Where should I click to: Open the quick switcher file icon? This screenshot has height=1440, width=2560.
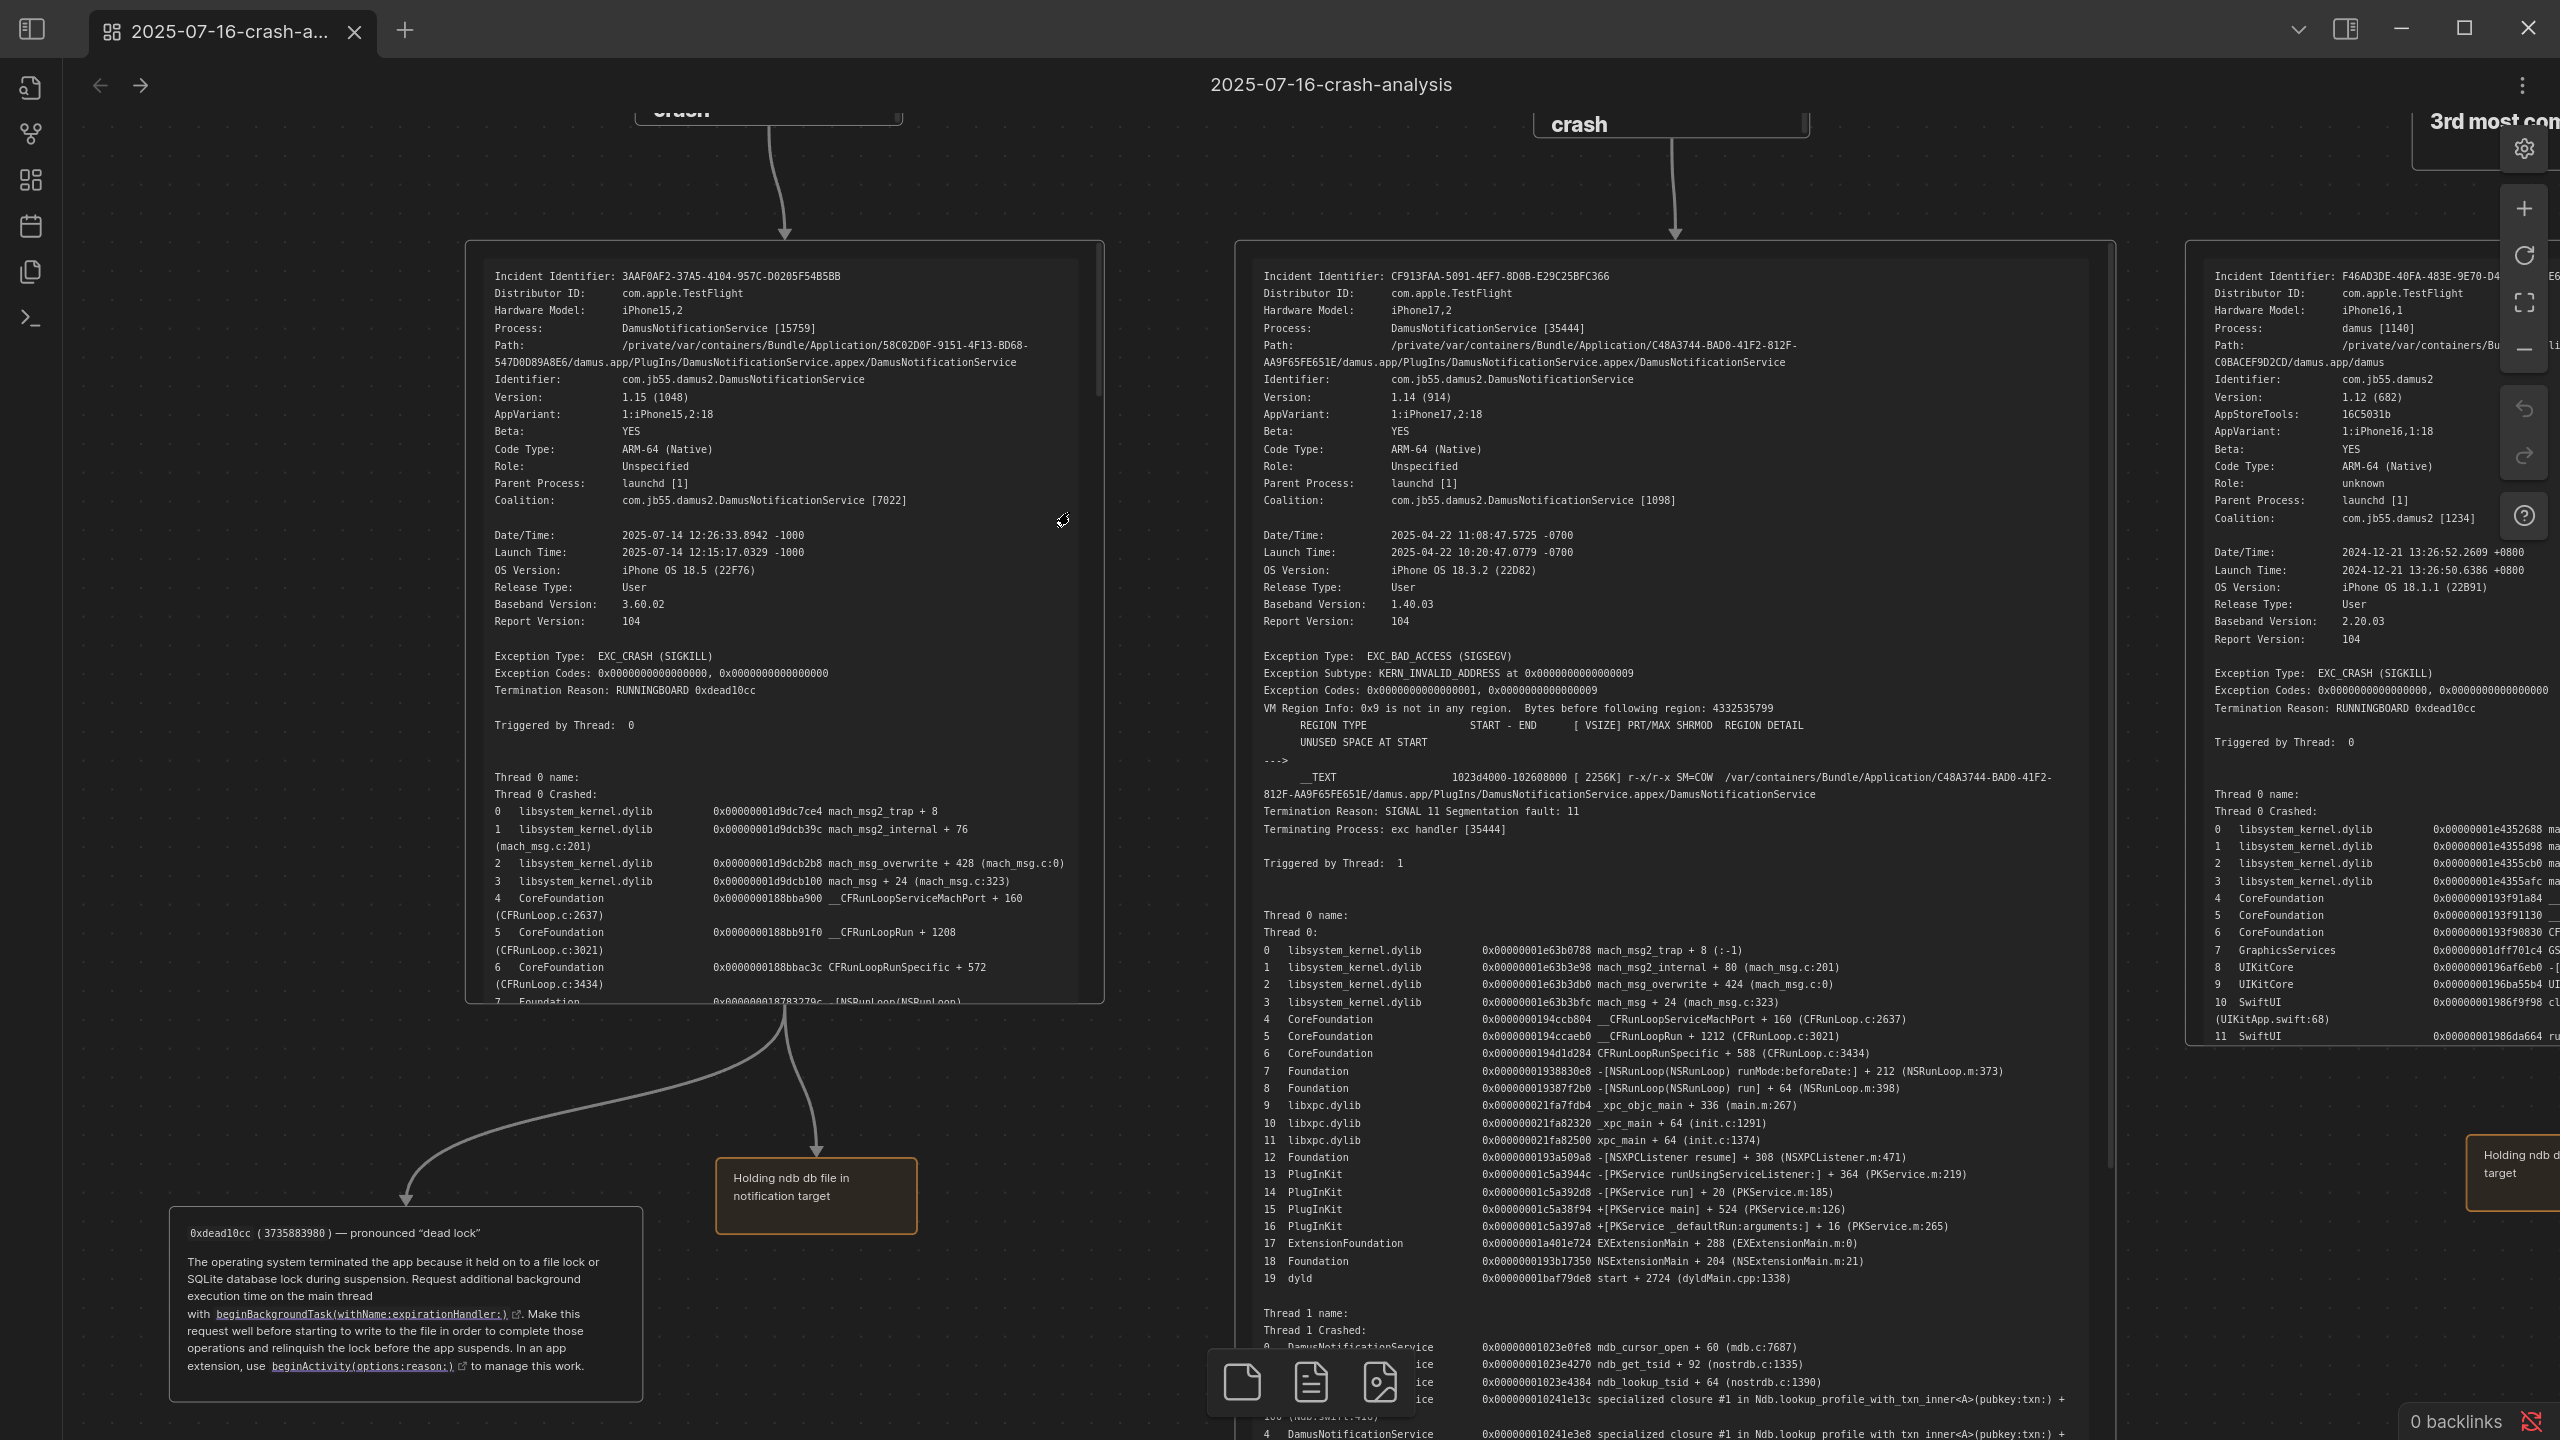click(x=31, y=88)
